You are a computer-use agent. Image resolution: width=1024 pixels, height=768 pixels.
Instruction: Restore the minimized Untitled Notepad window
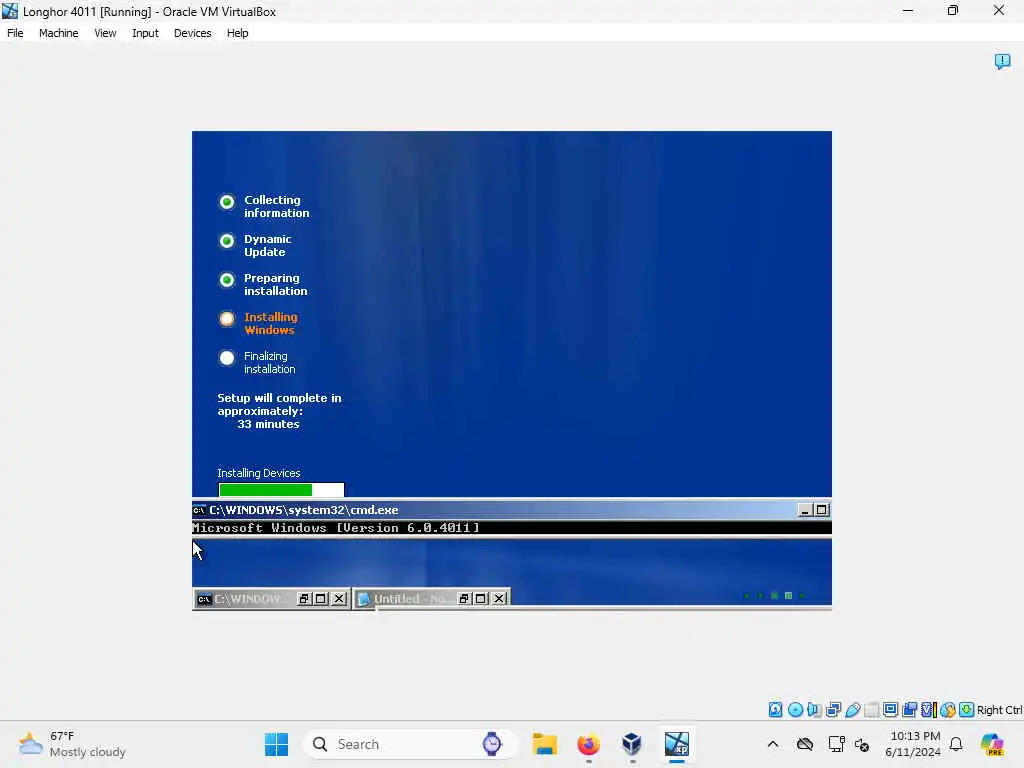464,599
